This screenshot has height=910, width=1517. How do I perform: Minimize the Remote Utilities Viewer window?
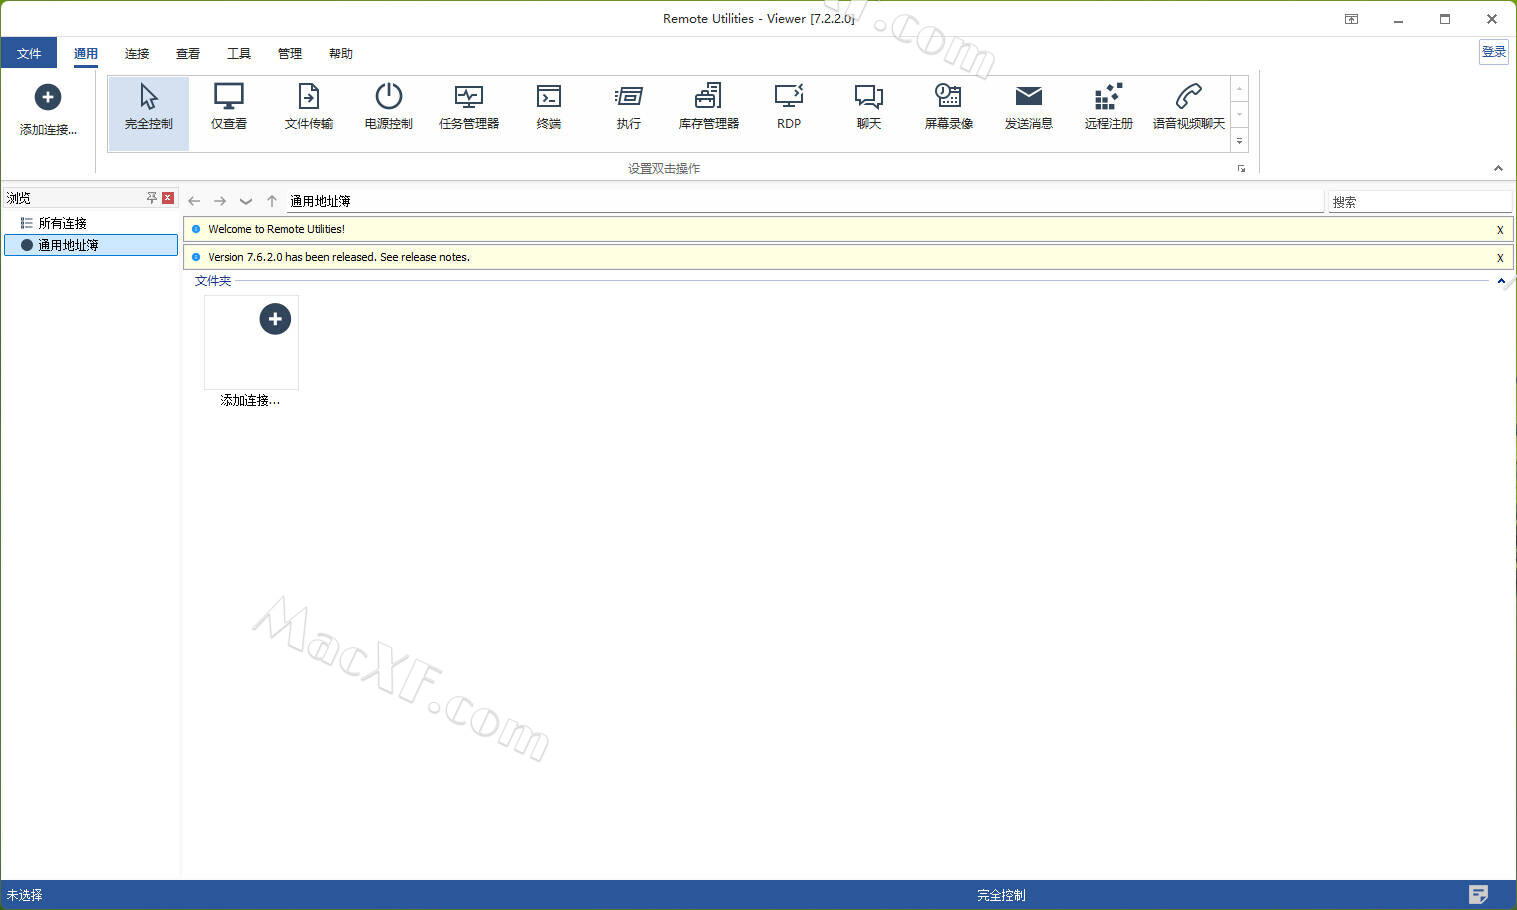tap(1398, 19)
